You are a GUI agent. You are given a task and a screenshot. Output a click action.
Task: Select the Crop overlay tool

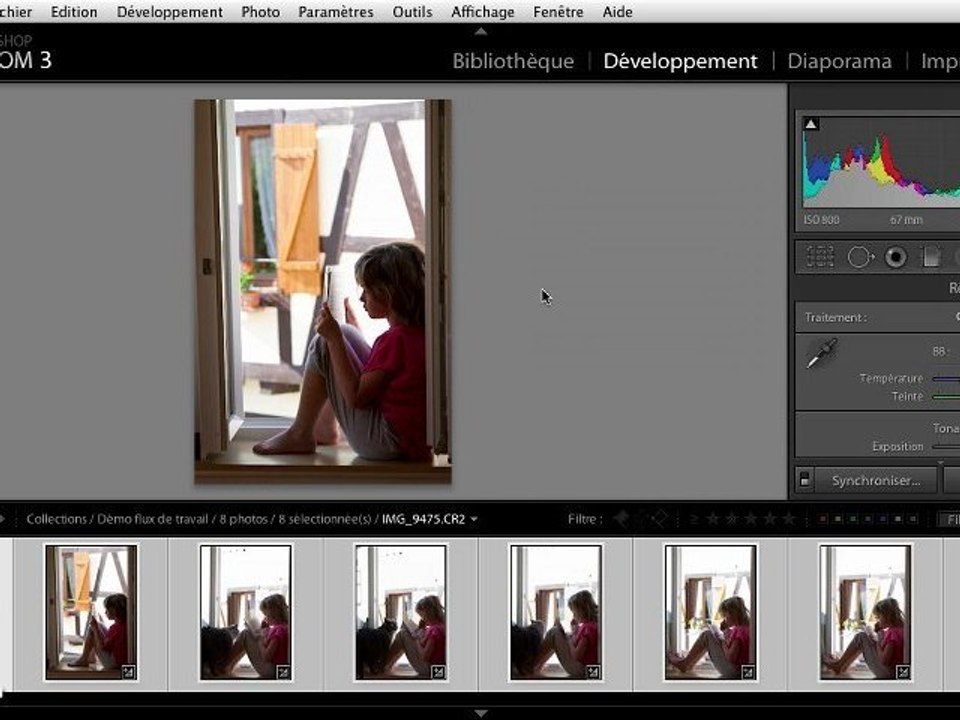820,257
